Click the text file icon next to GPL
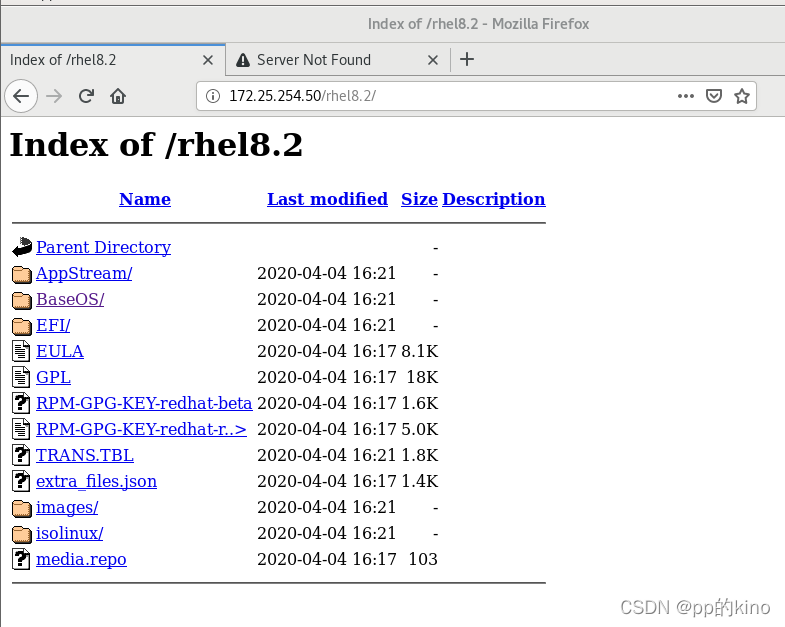This screenshot has width=785, height=627. pos(21,377)
